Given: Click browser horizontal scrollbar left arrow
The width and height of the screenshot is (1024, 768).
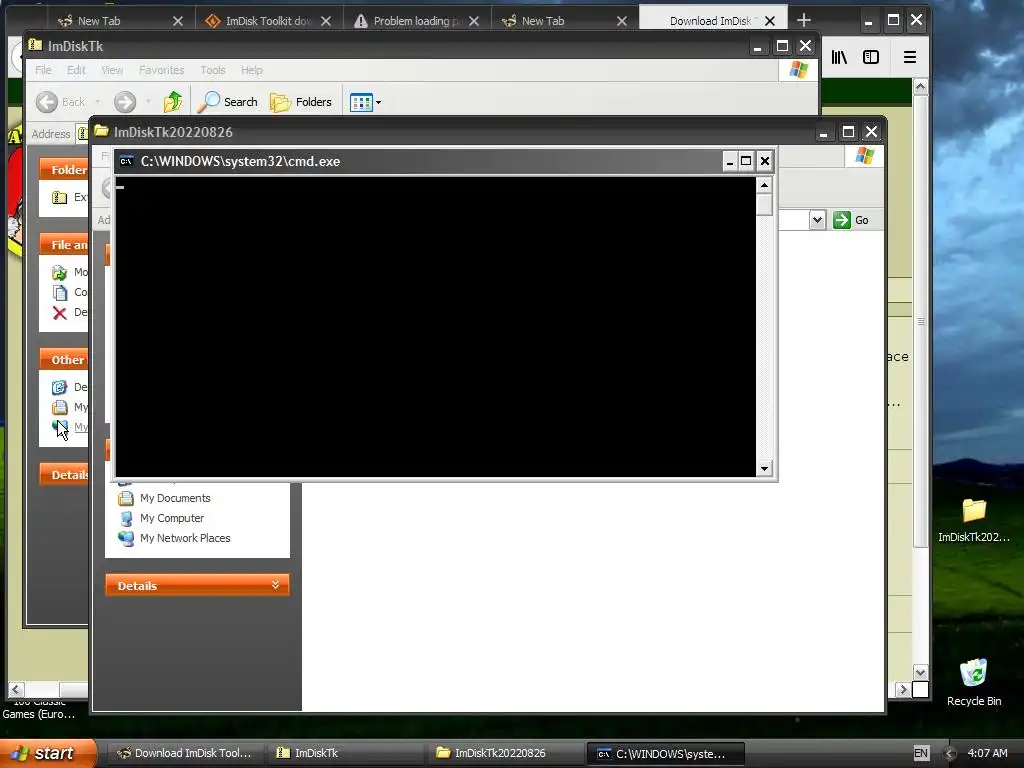Looking at the screenshot, I should pos(16,689).
